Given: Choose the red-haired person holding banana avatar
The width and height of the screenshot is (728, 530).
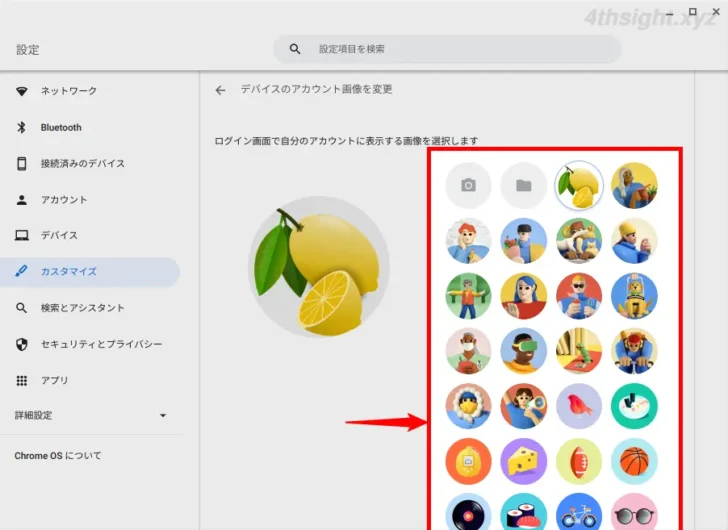Looking at the screenshot, I should coord(468,241).
